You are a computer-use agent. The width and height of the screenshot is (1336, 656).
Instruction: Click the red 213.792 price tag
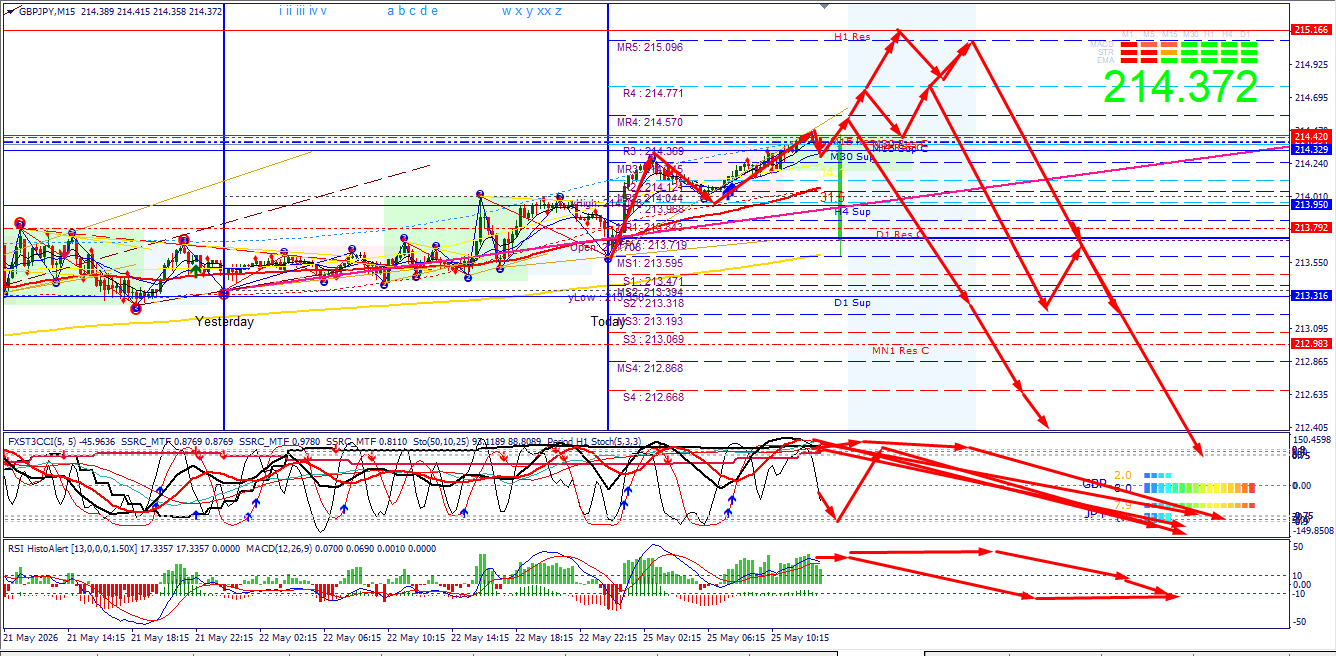[x=1311, y=227]
